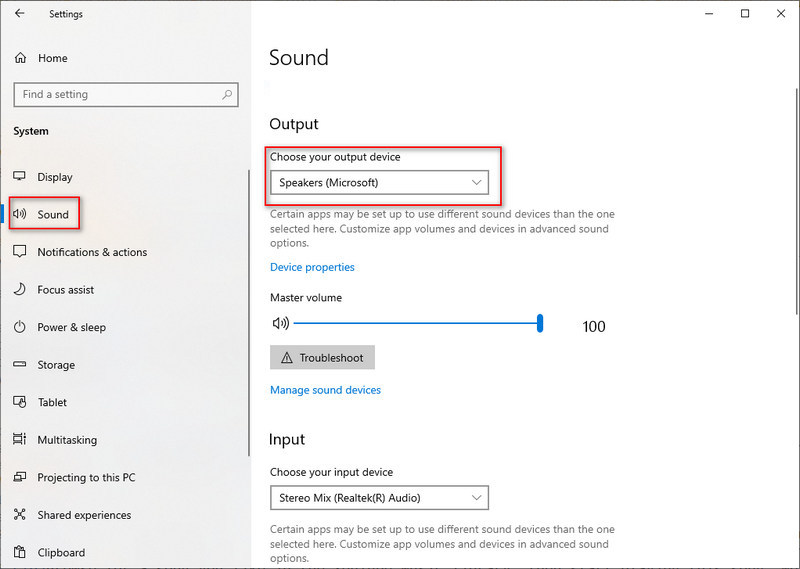Viewport: 800px width, 569px height.
Task: Minimize the Settings window
Action: [709, 13]
